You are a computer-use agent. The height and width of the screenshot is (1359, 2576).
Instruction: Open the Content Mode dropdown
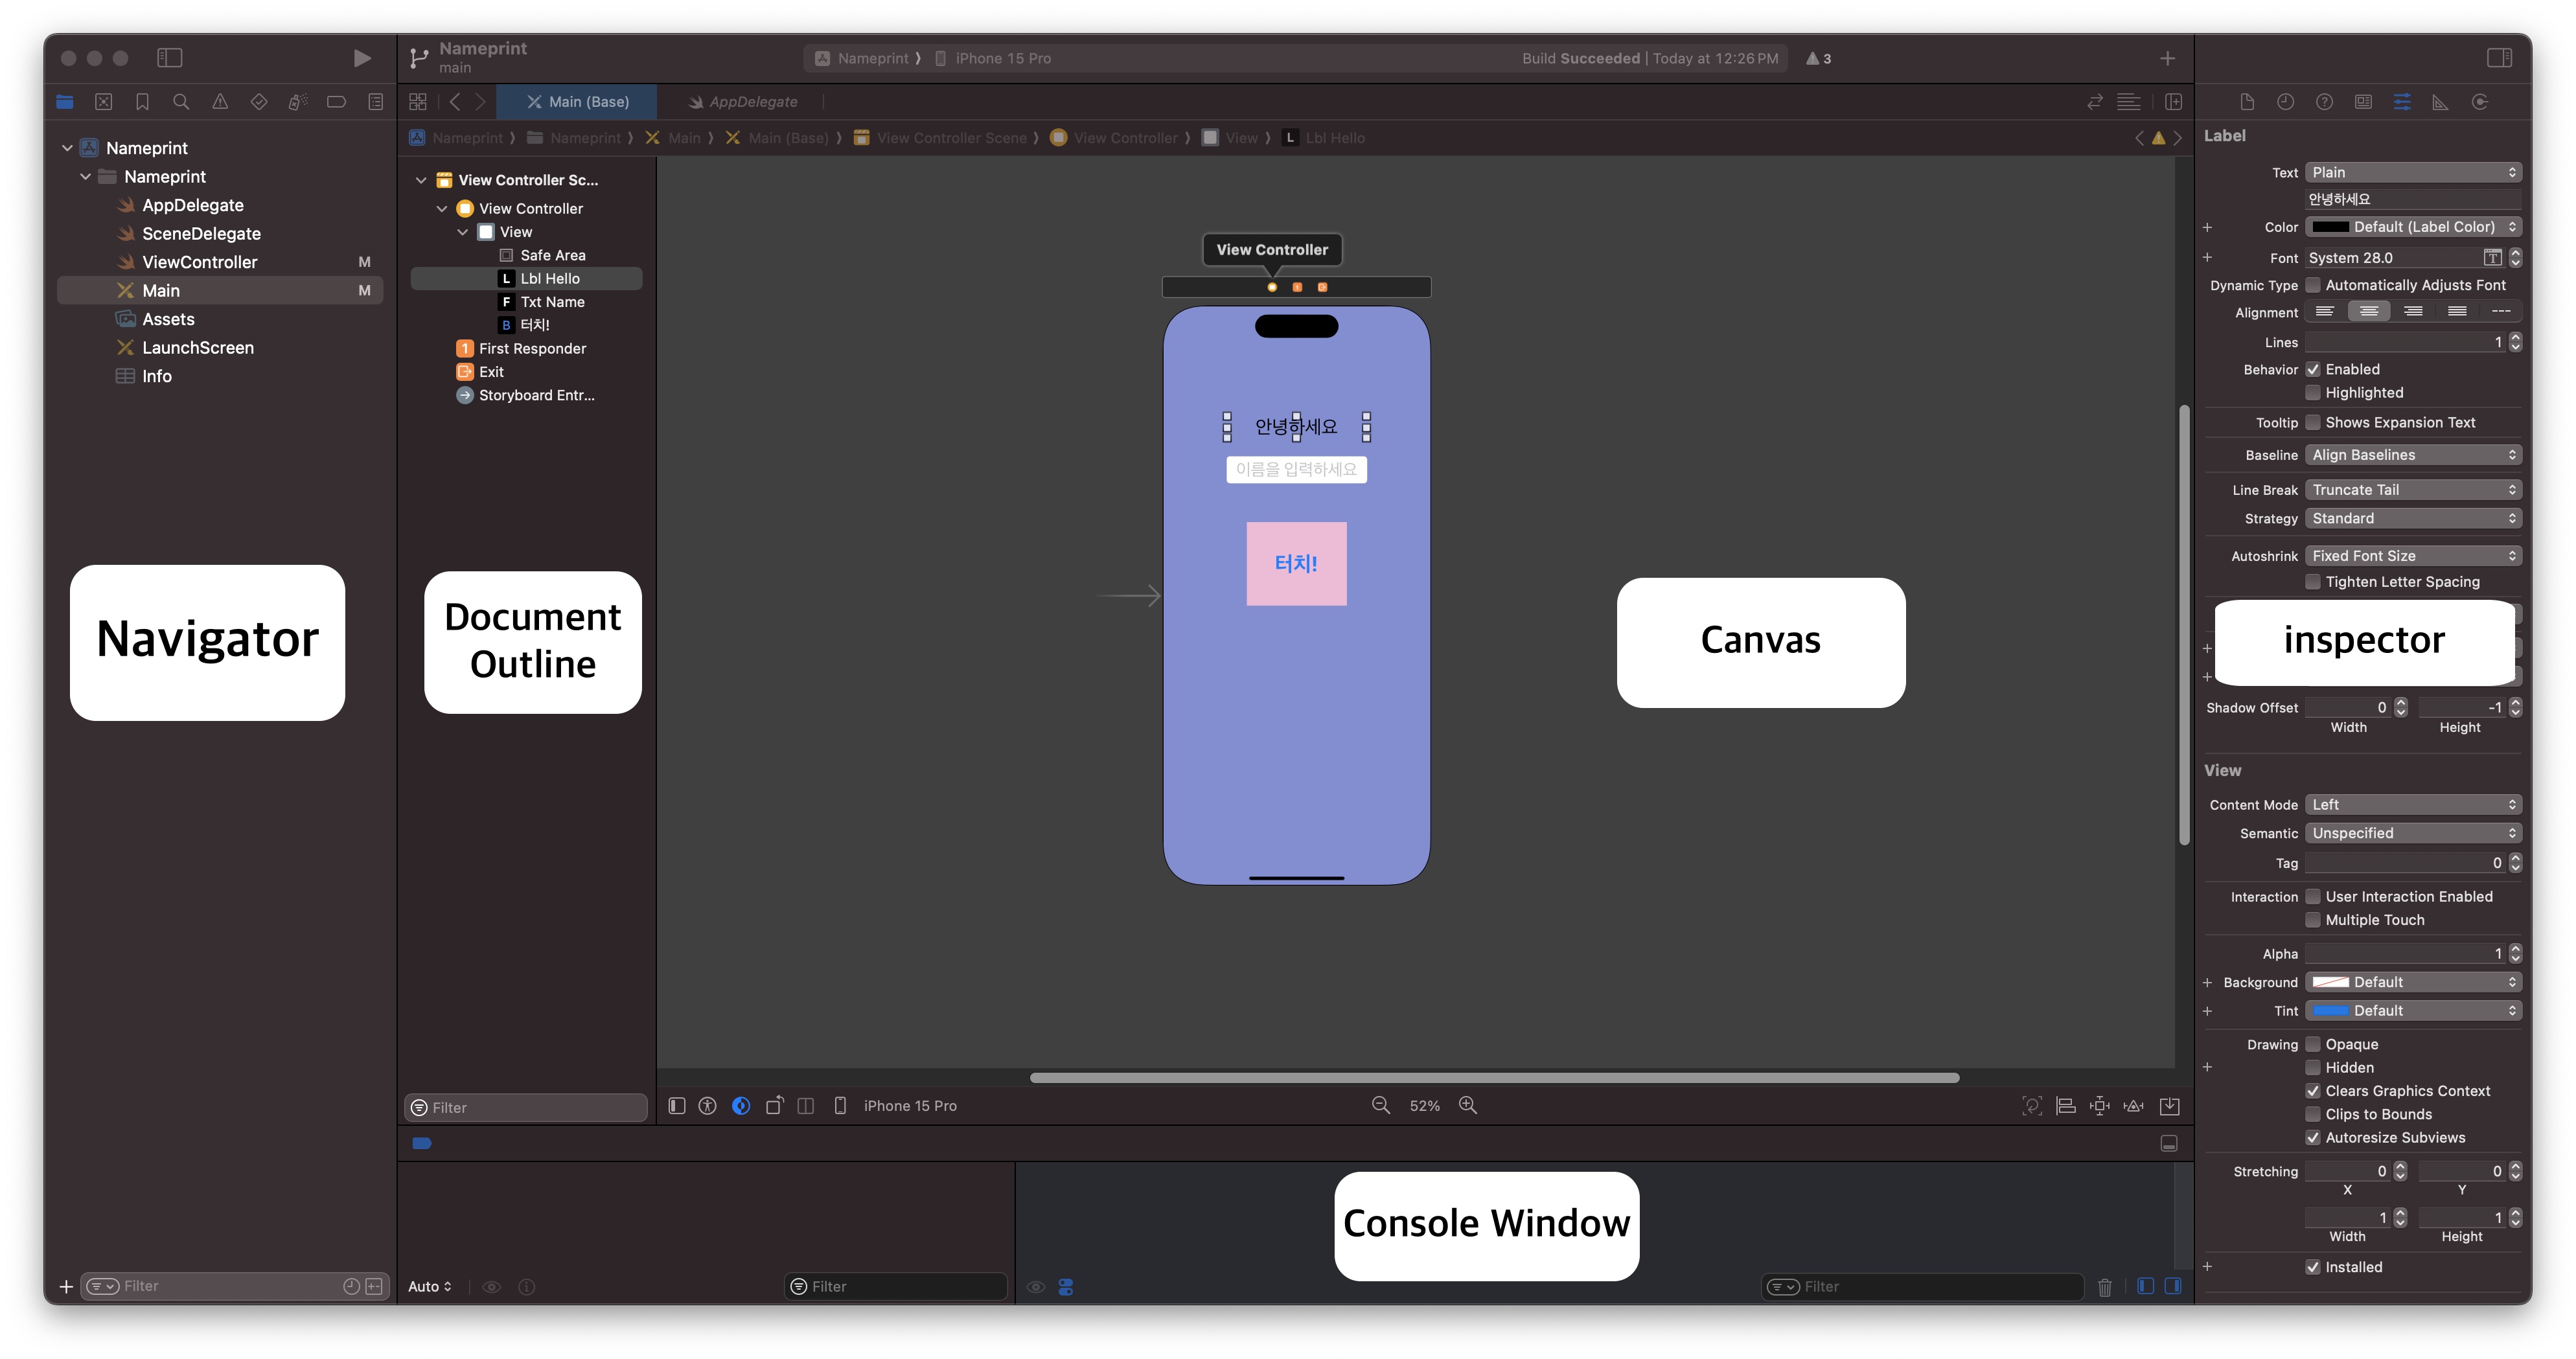(x=2412, y=805)
